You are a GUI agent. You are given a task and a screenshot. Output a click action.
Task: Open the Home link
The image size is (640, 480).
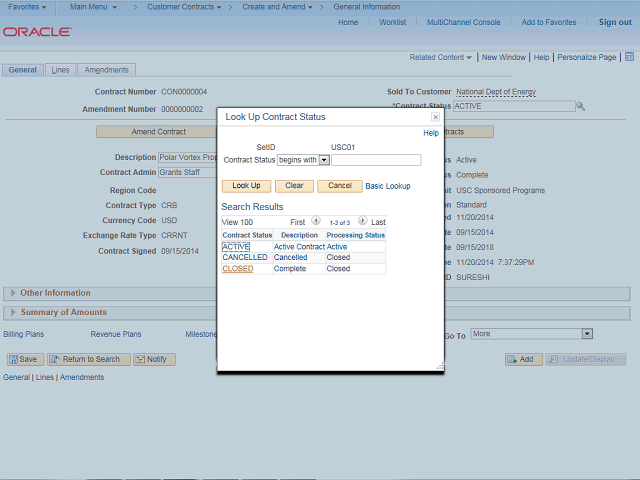pyautogui.click(x=348, y=22)
